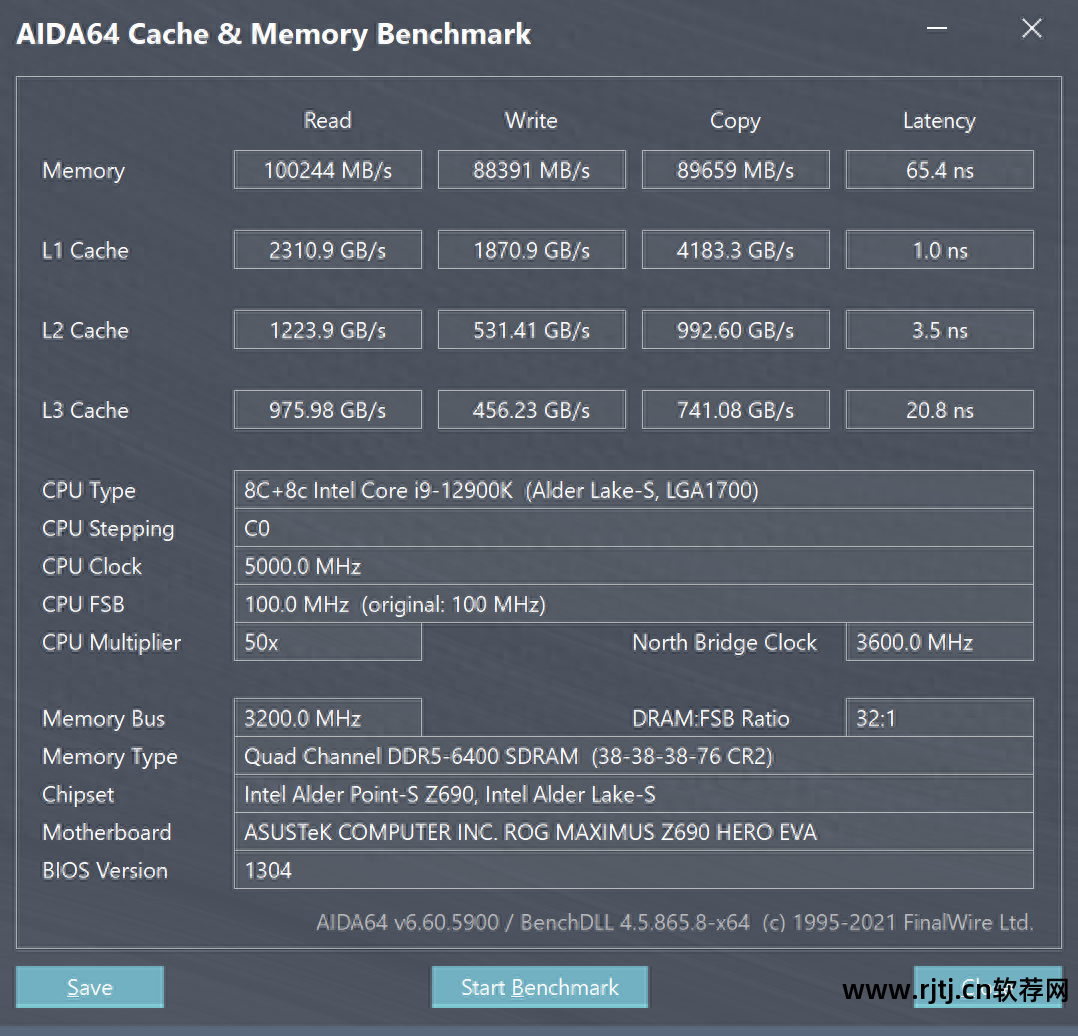Click the North Bridge Clock value 3600.0 MHz
Screen dimensions: 1078x1036
click(940, 642)
